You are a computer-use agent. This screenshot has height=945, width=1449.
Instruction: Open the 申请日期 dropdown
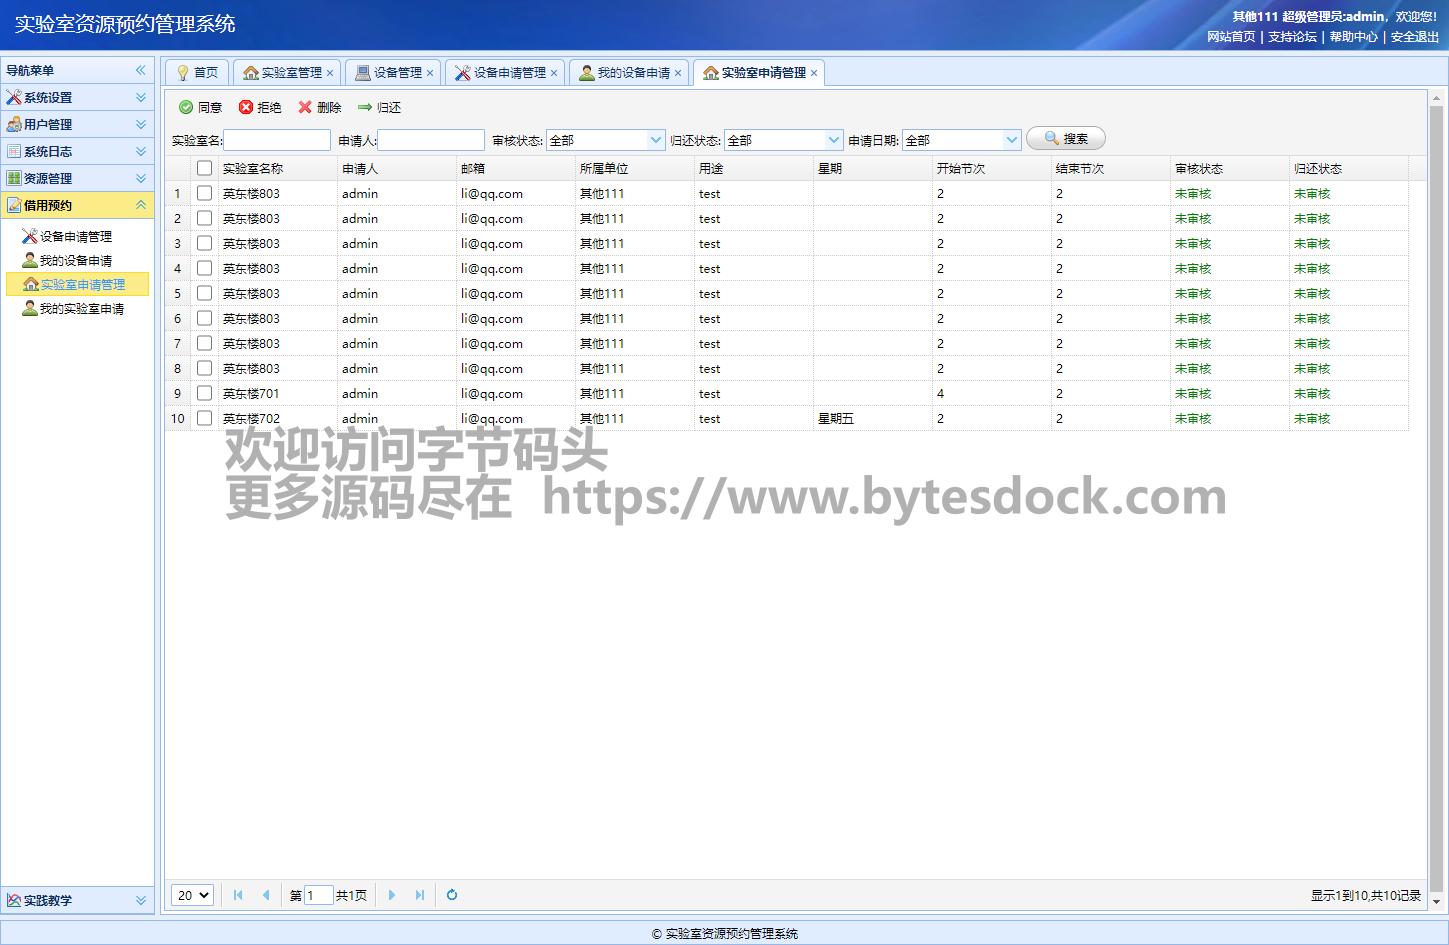1011,140
